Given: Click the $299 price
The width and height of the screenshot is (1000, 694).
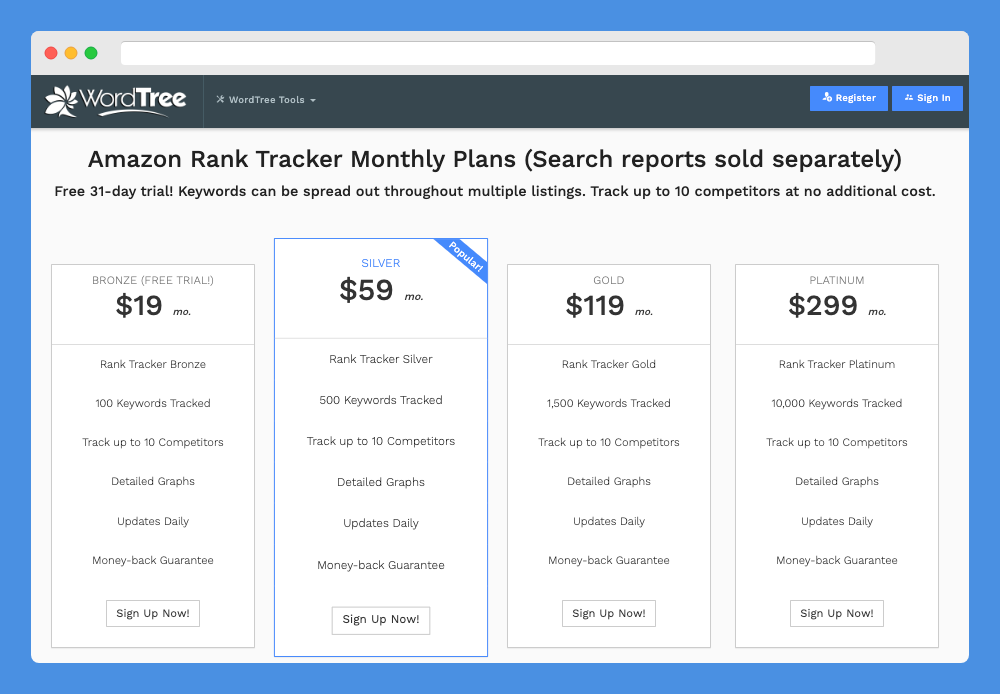Looking at the screenshot, I should click(823, 306).
